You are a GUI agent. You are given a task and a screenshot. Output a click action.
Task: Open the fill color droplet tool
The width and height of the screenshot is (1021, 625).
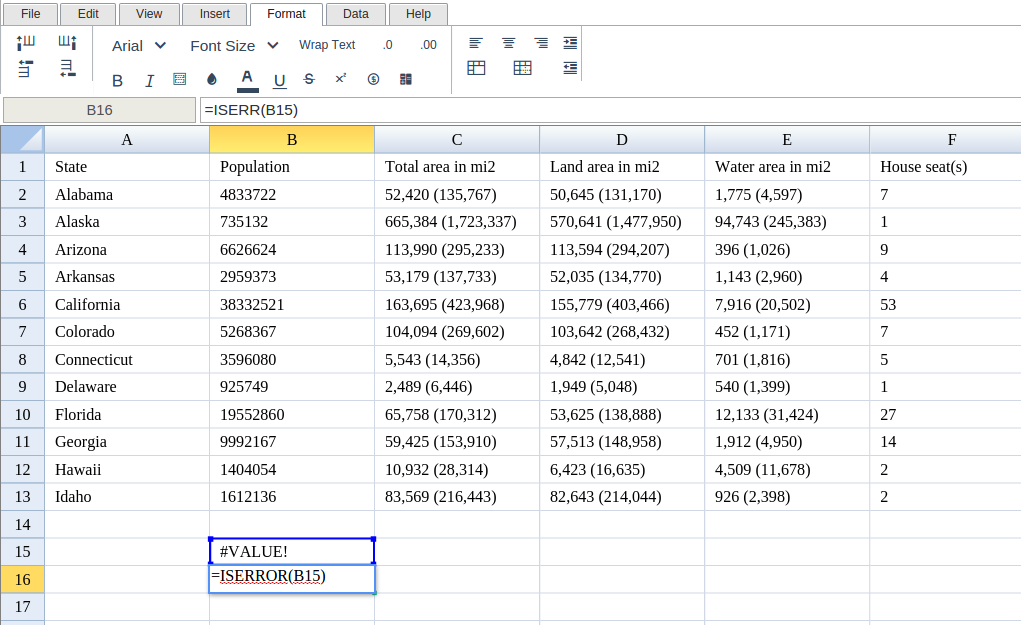click(212, 80)
